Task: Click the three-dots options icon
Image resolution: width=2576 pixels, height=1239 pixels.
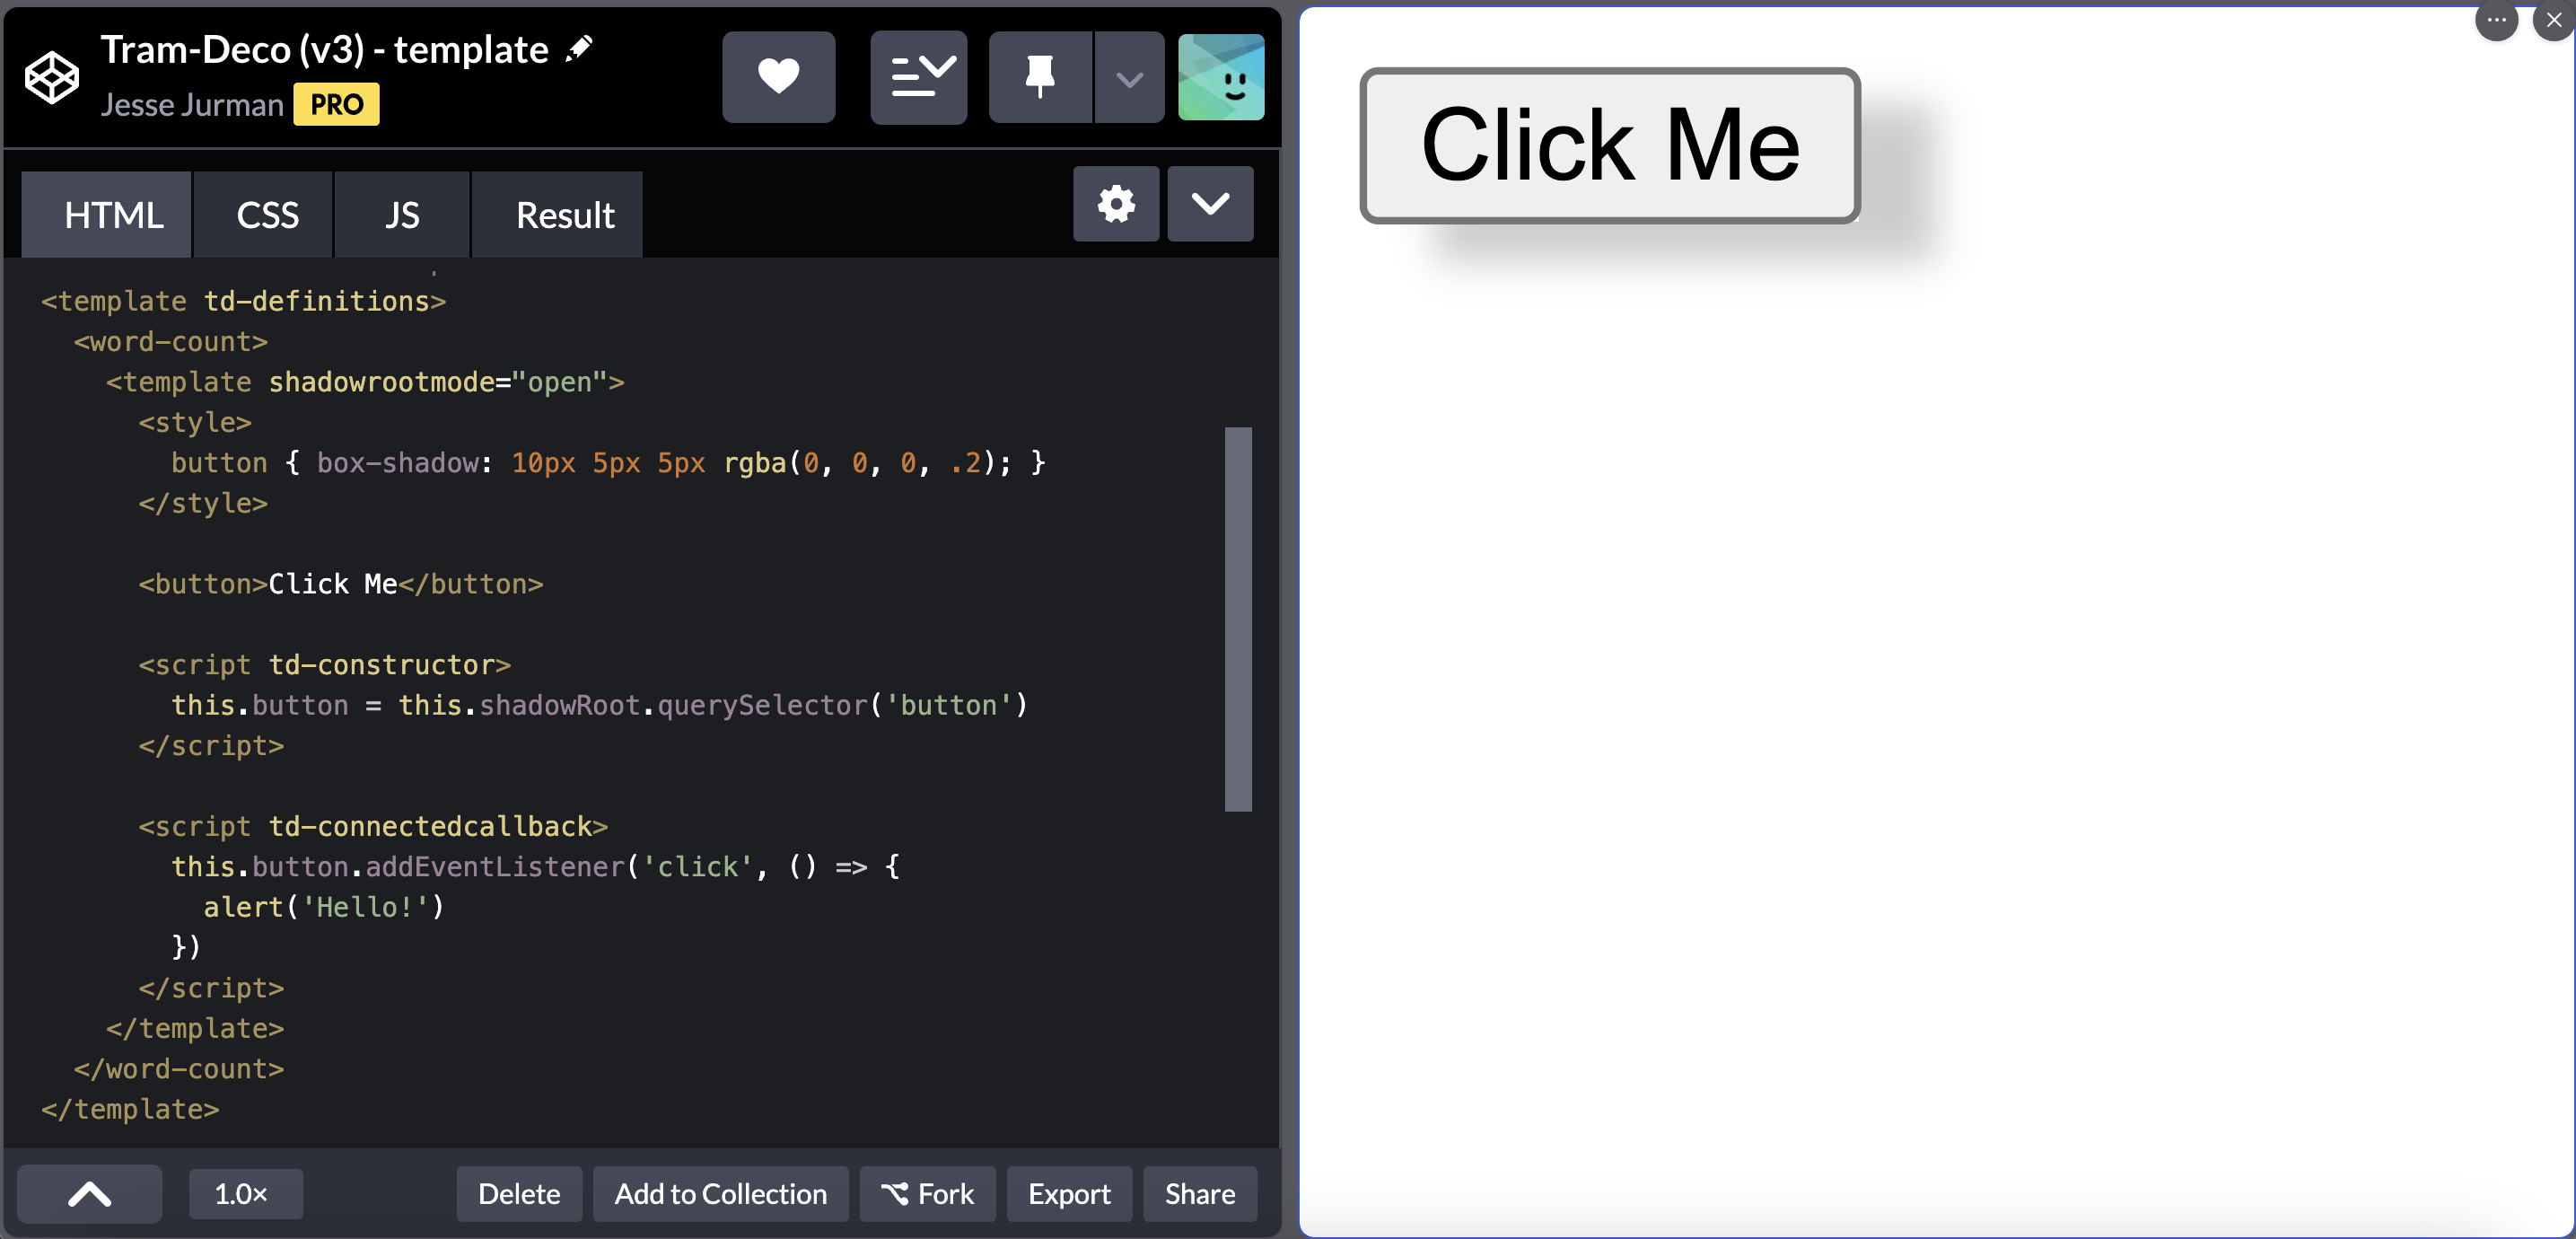Action: [2496, 20]
